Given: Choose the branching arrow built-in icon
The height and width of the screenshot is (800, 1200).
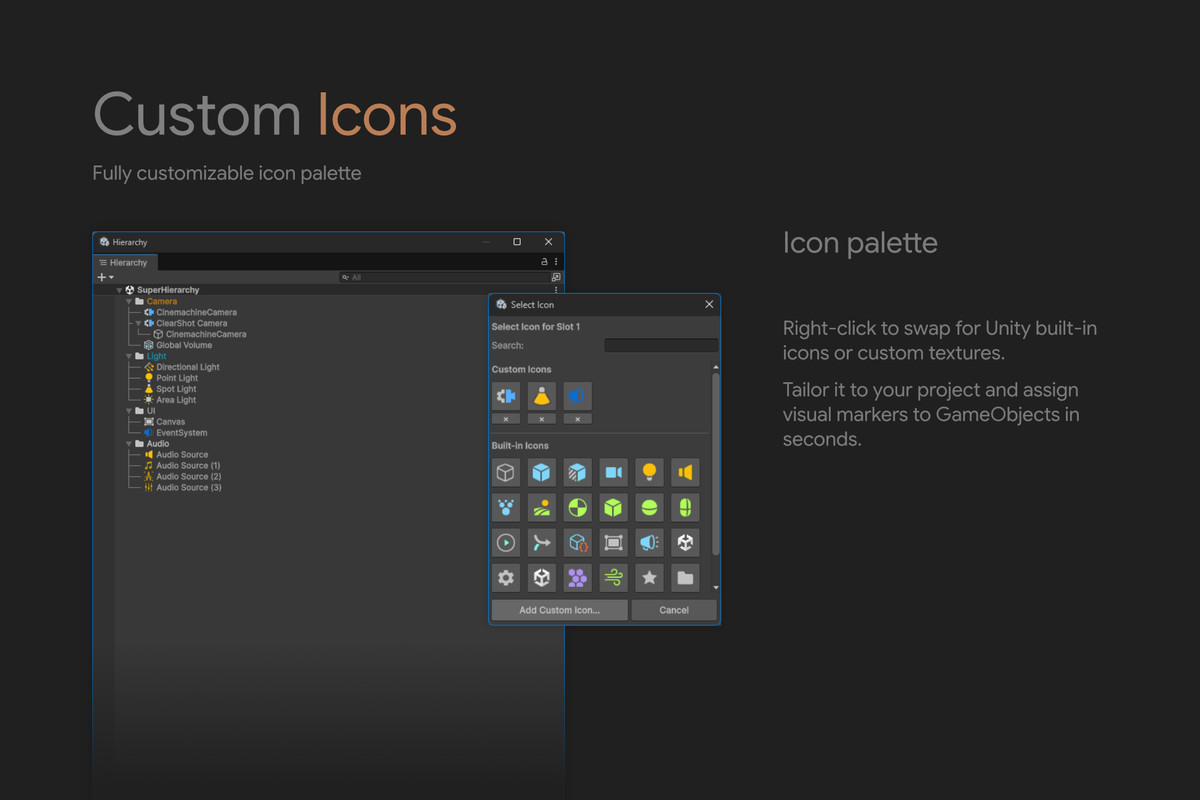Looking at the screenshot, I should [542, 543].
